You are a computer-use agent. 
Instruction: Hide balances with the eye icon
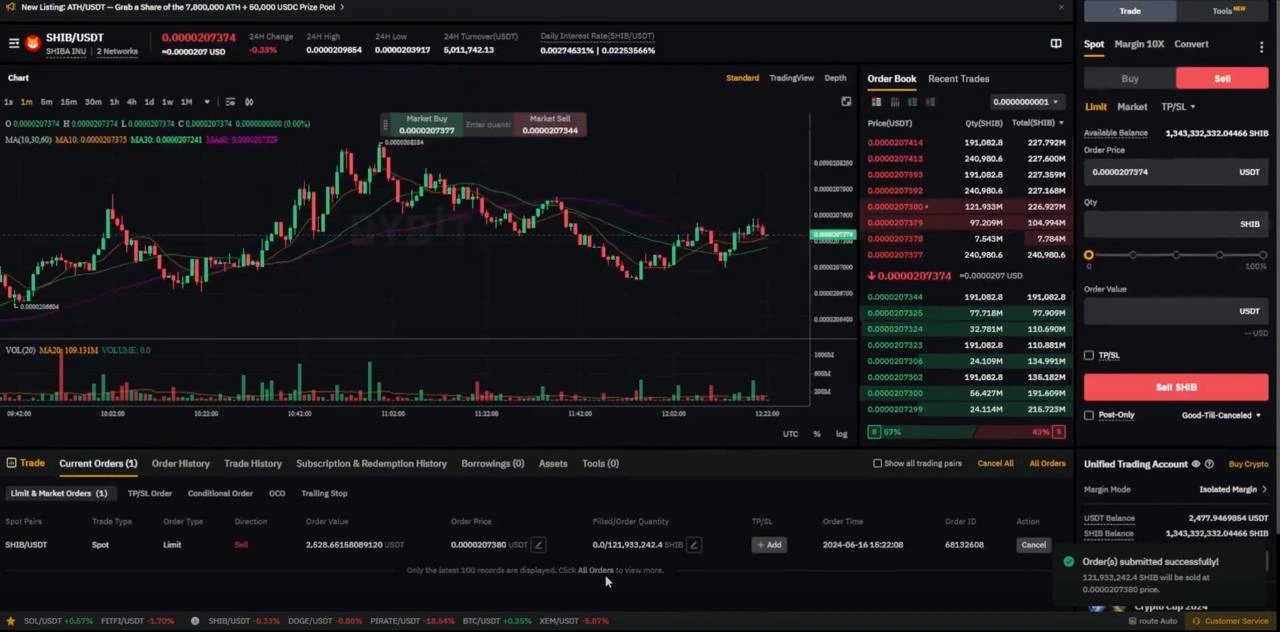click(x=1196, y=464)
